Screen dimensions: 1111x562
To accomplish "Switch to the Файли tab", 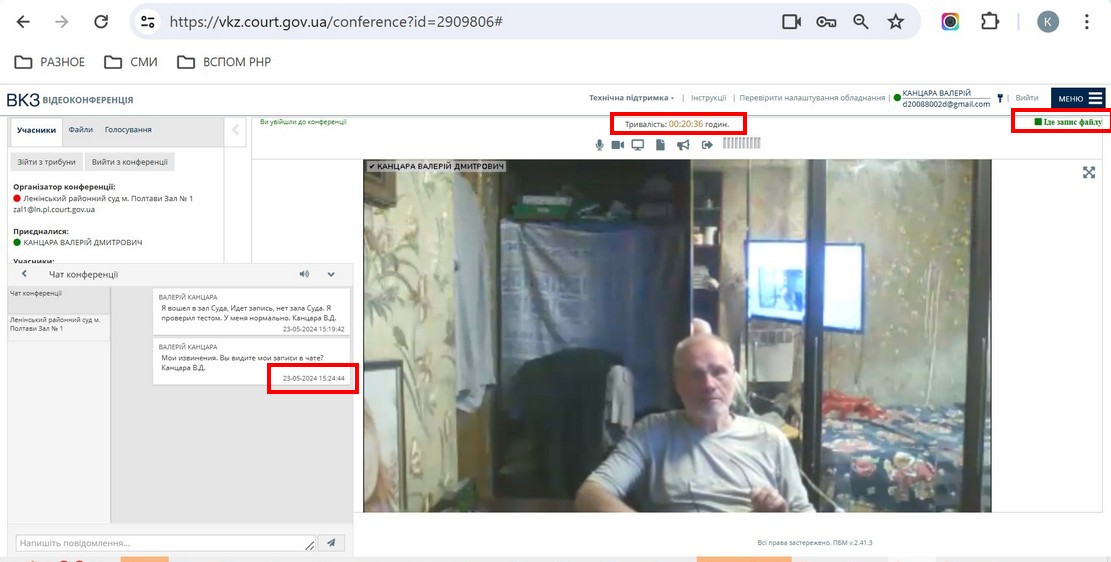I will click(81, 130).
